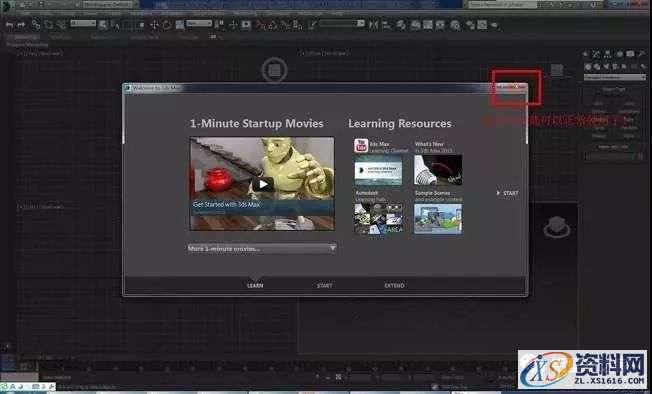This screenshot has height=394, width=652.
Task: Click the Select and Link tool
Action: tap(36, 25)
